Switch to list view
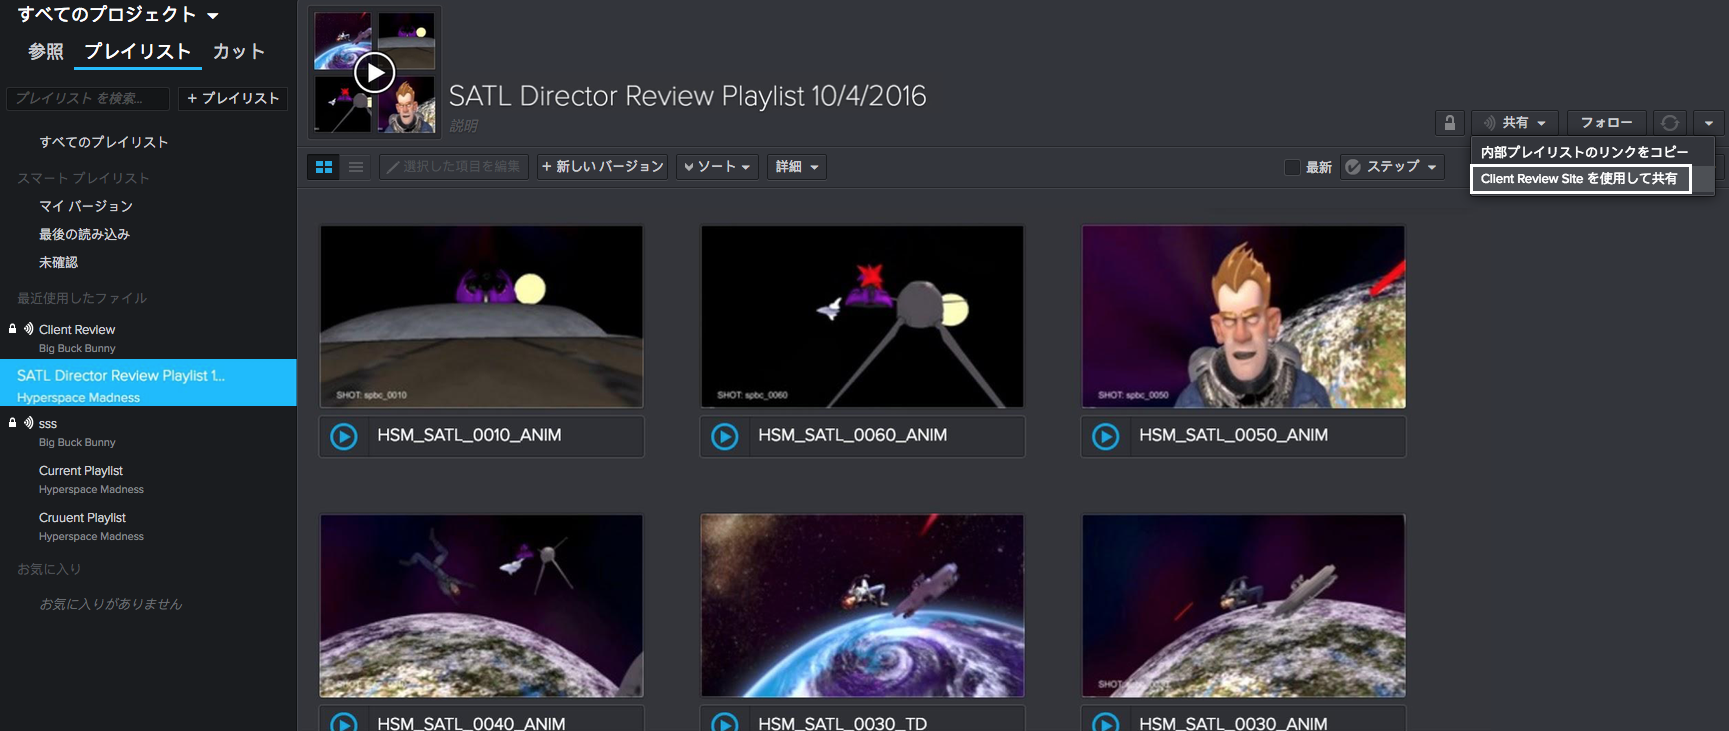The height and width of the screenshot is (731, 1729). click(356, 167)
